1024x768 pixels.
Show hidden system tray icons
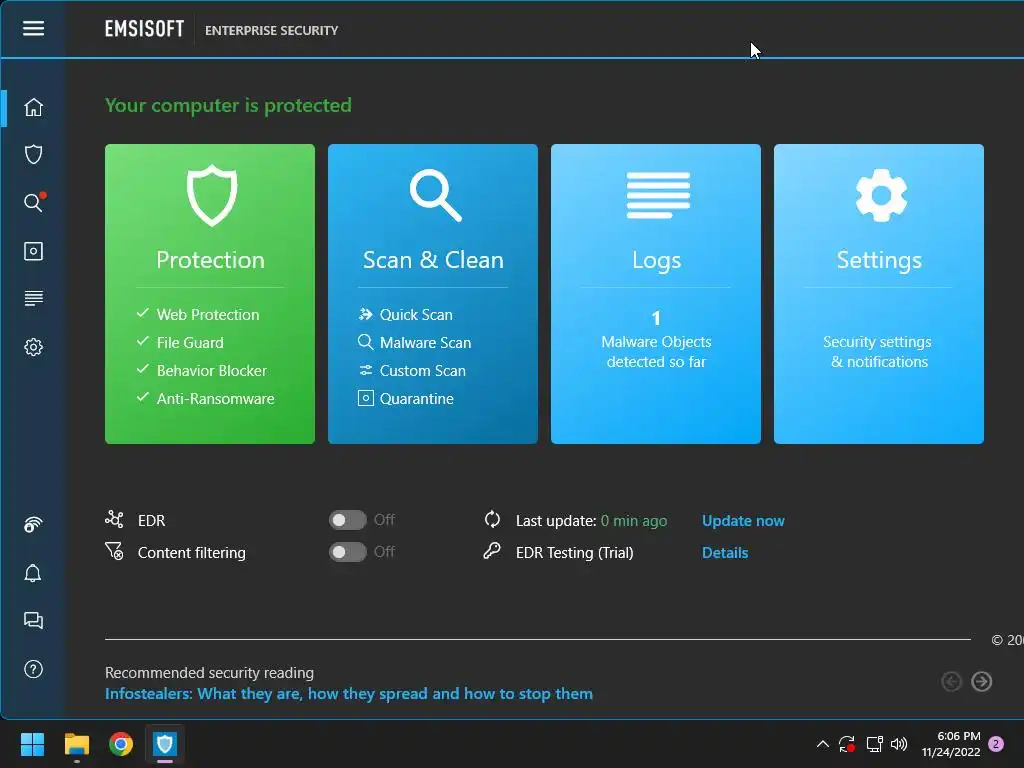823,744
